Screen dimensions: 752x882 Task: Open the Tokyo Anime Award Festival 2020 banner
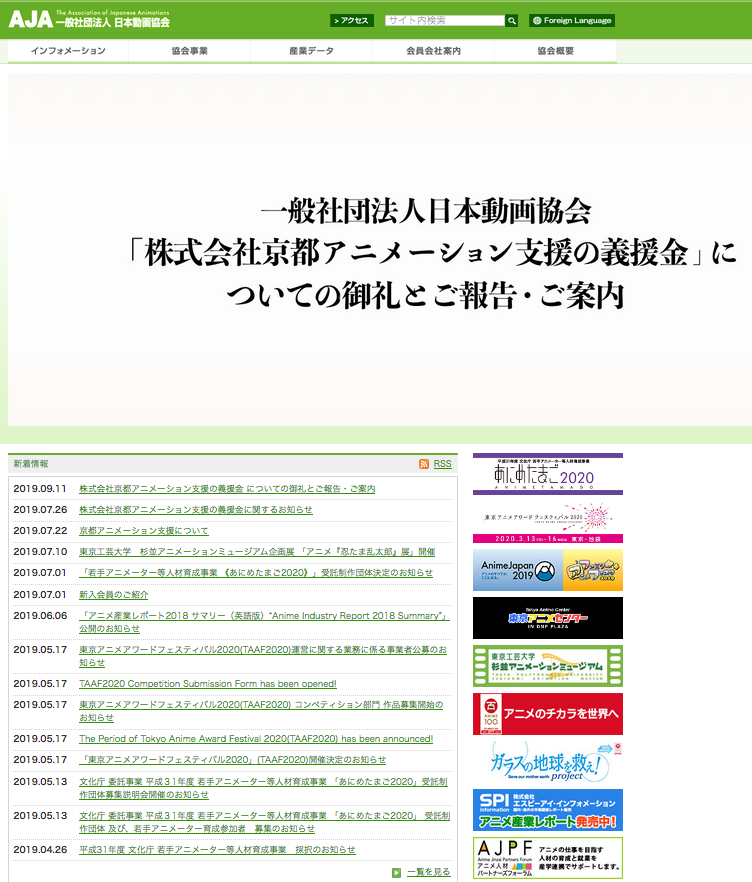pyautogui.click(x=548, y=522)
